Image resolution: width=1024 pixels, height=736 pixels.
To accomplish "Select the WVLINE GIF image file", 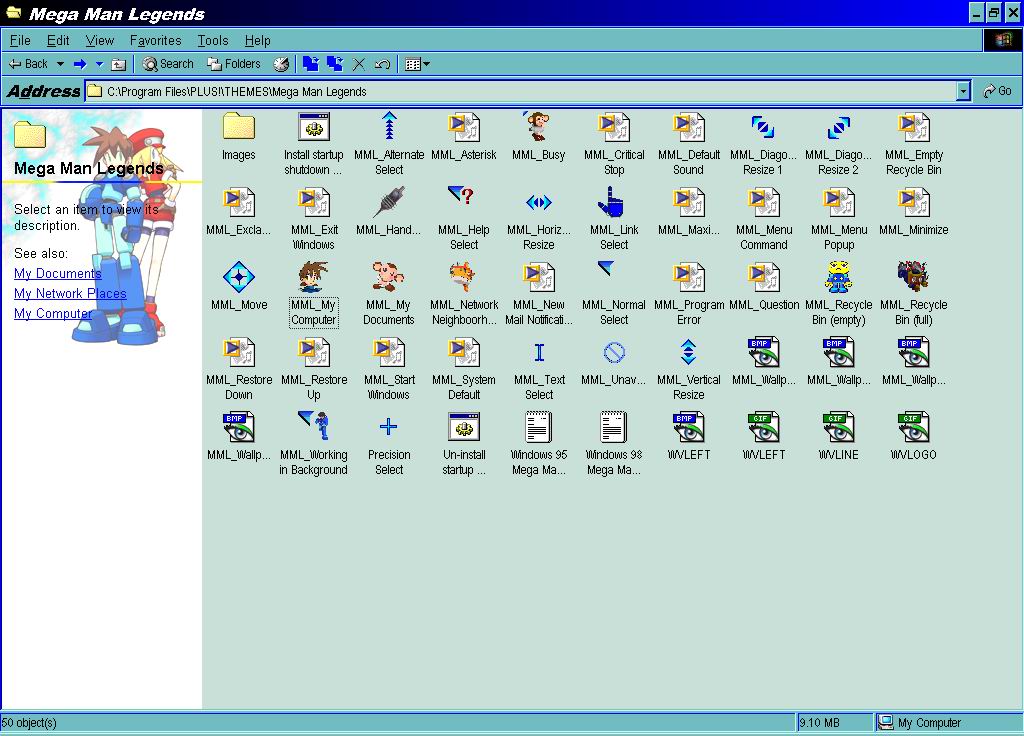I will tap(839, 438).
